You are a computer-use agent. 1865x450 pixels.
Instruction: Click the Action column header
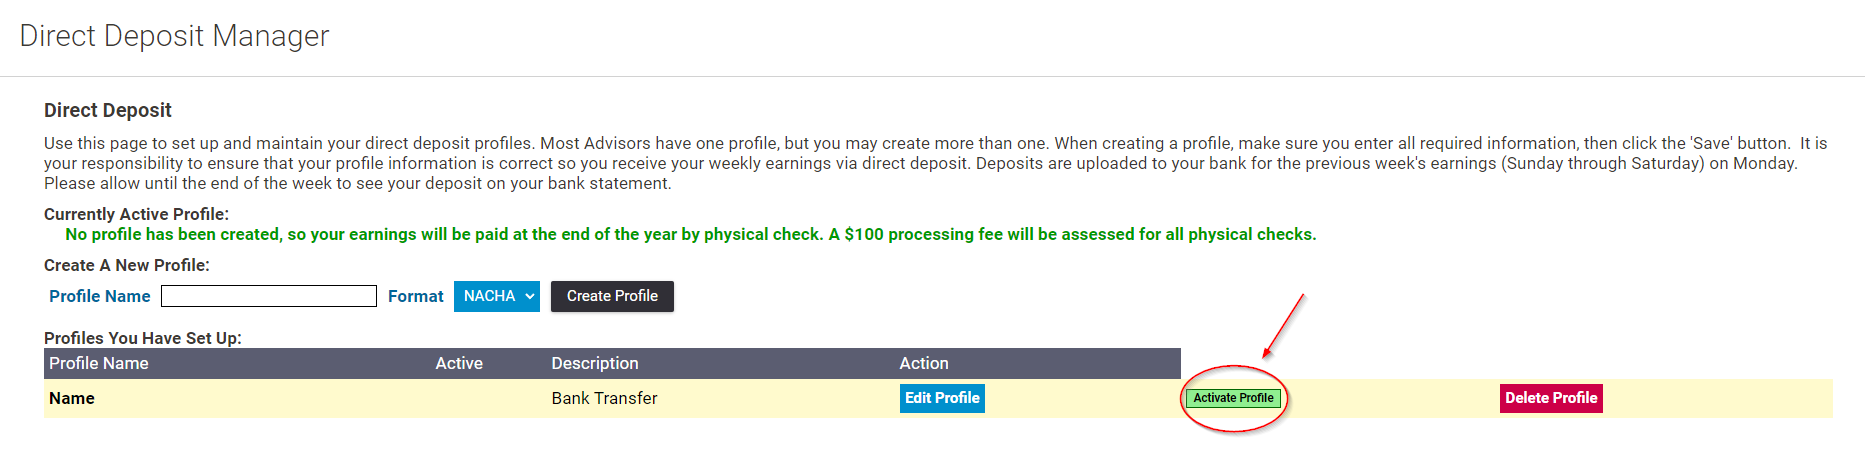(924, 363)
